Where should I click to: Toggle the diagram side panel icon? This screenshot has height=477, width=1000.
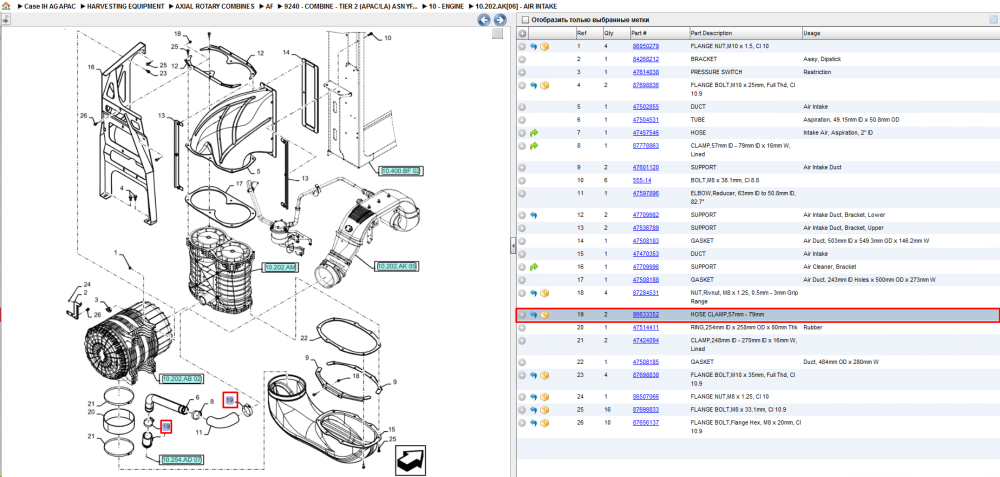click(4, 20)
